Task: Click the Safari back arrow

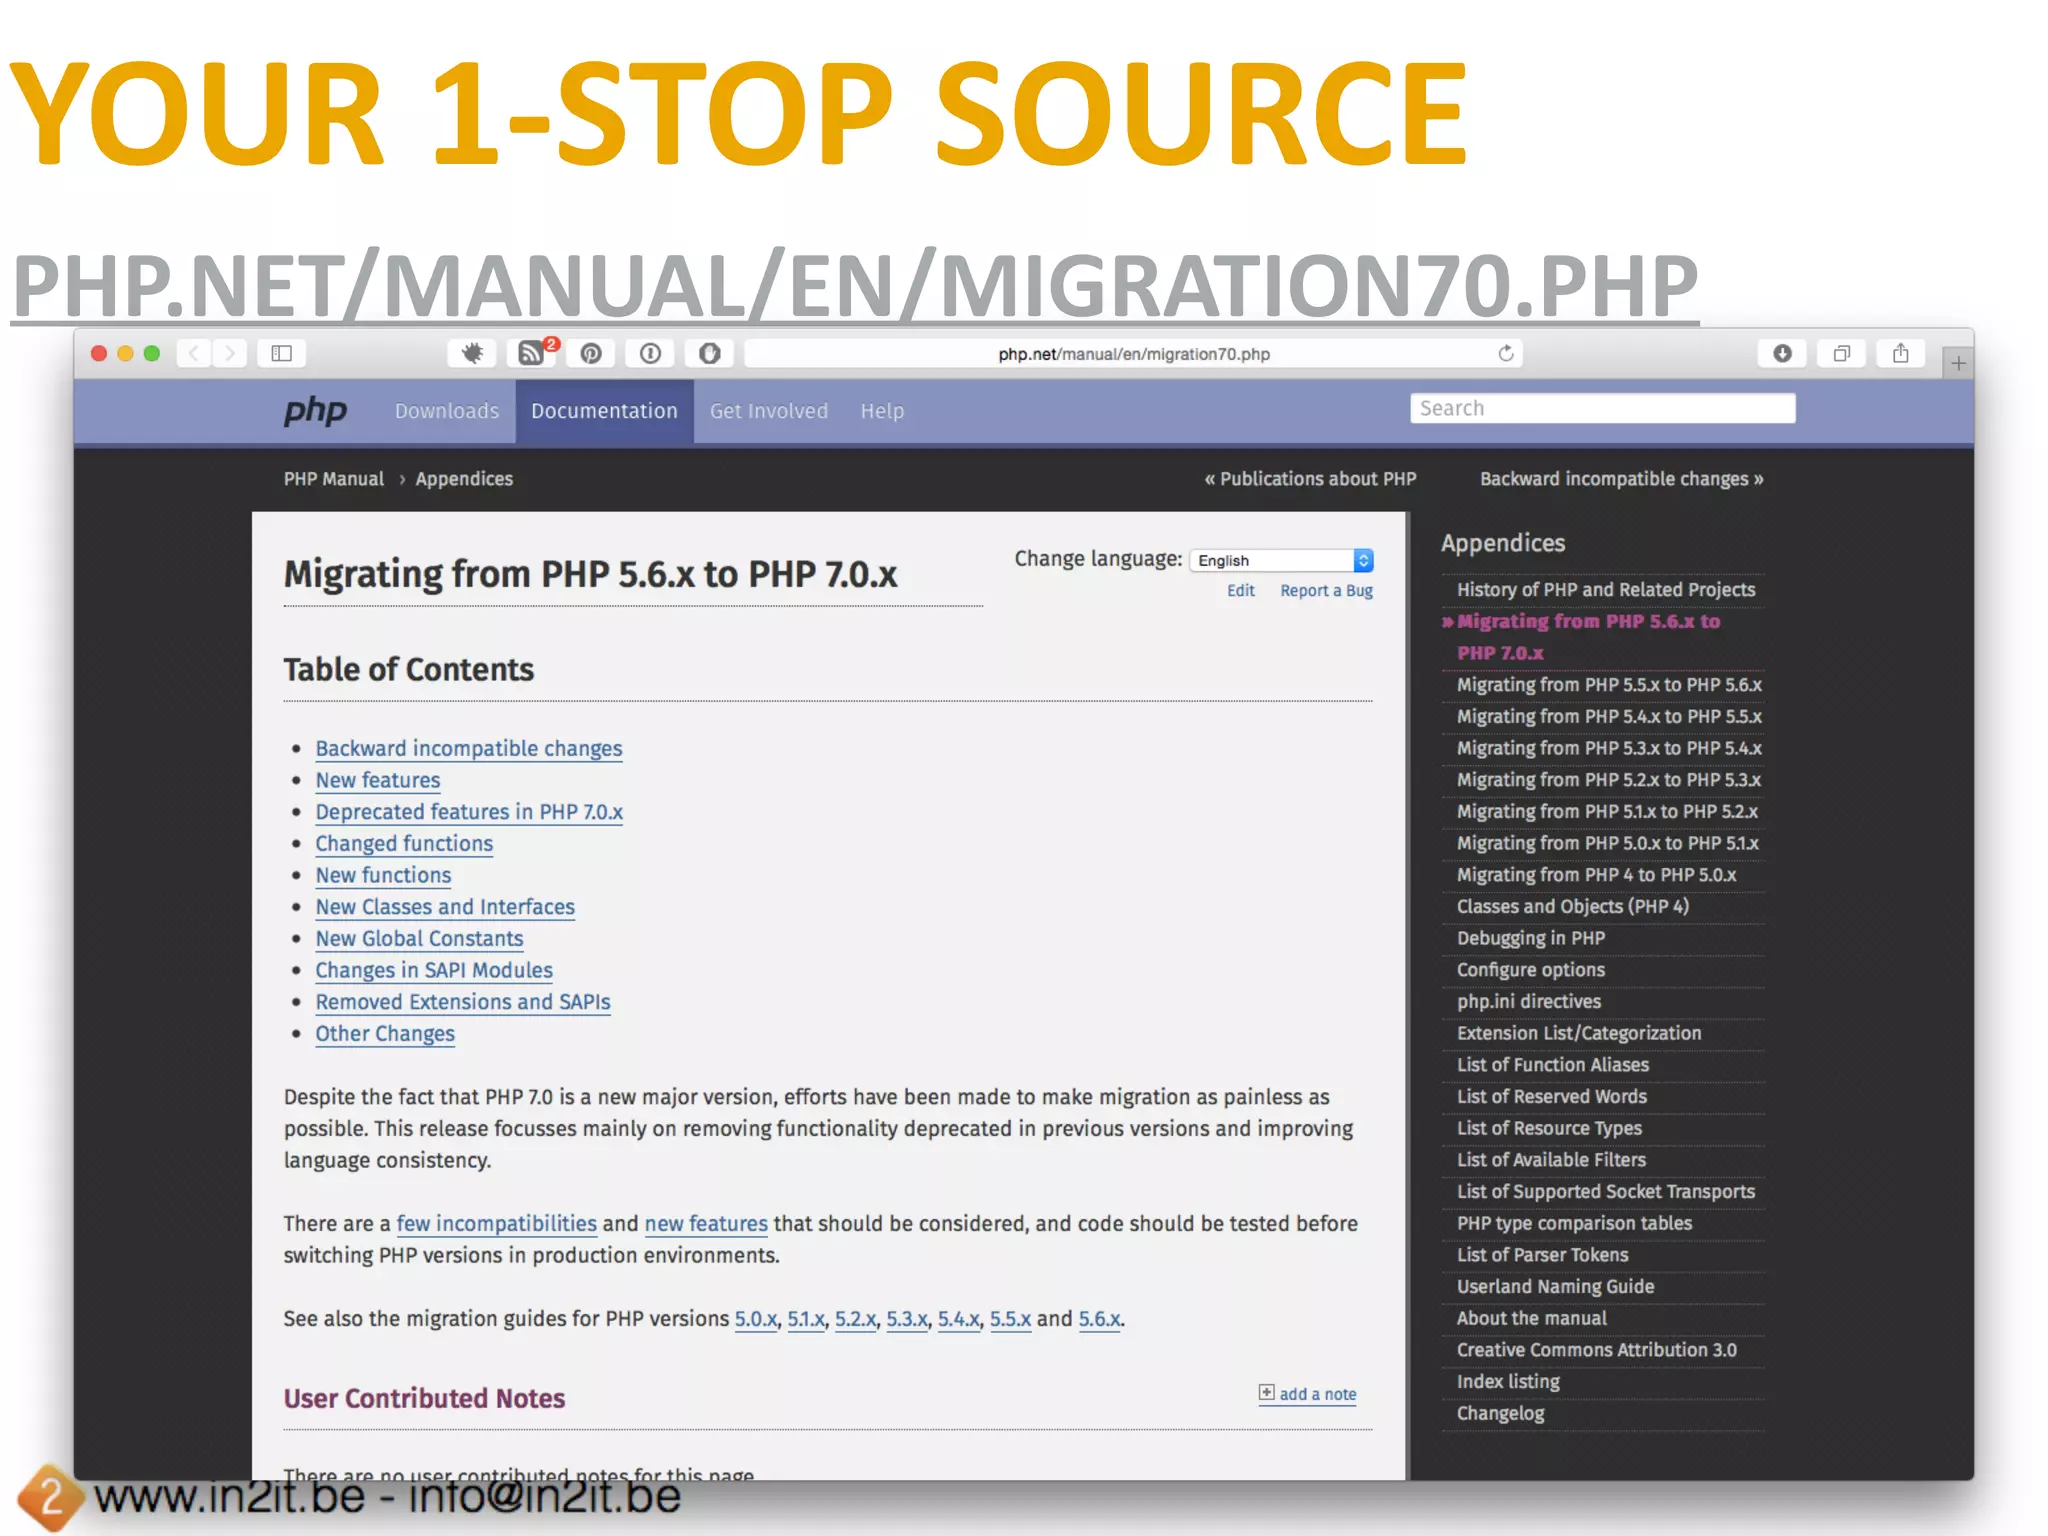Action: [195, 354]
